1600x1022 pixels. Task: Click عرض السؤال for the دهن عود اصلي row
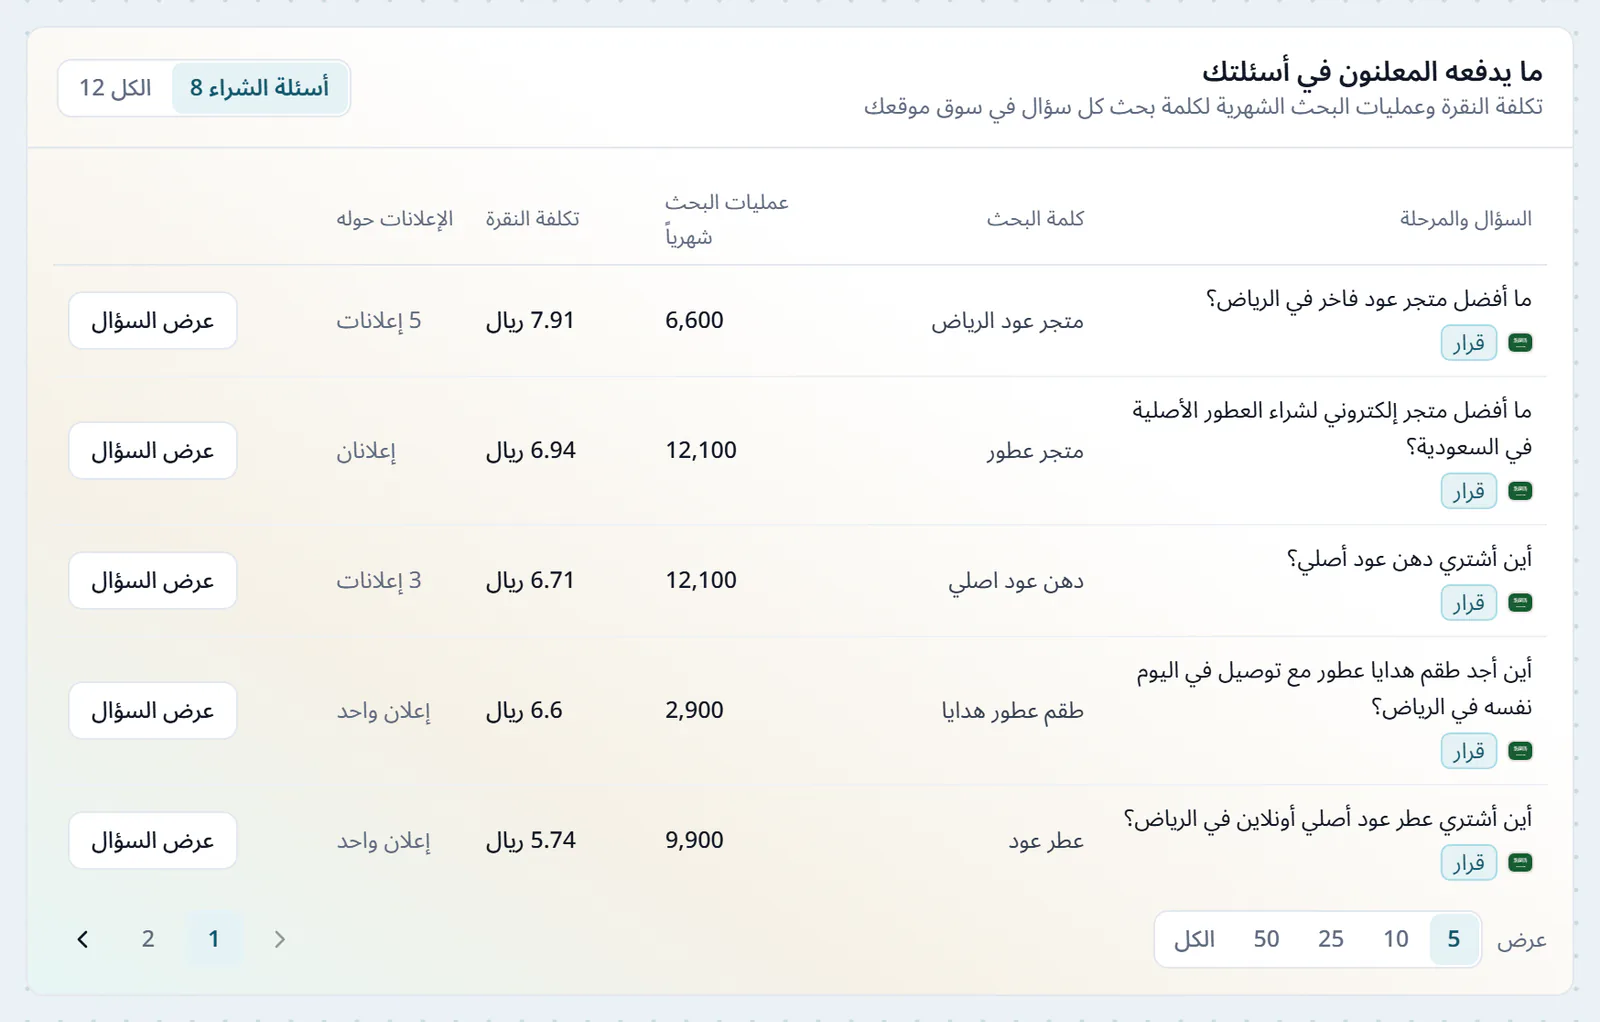coord(153,581)
